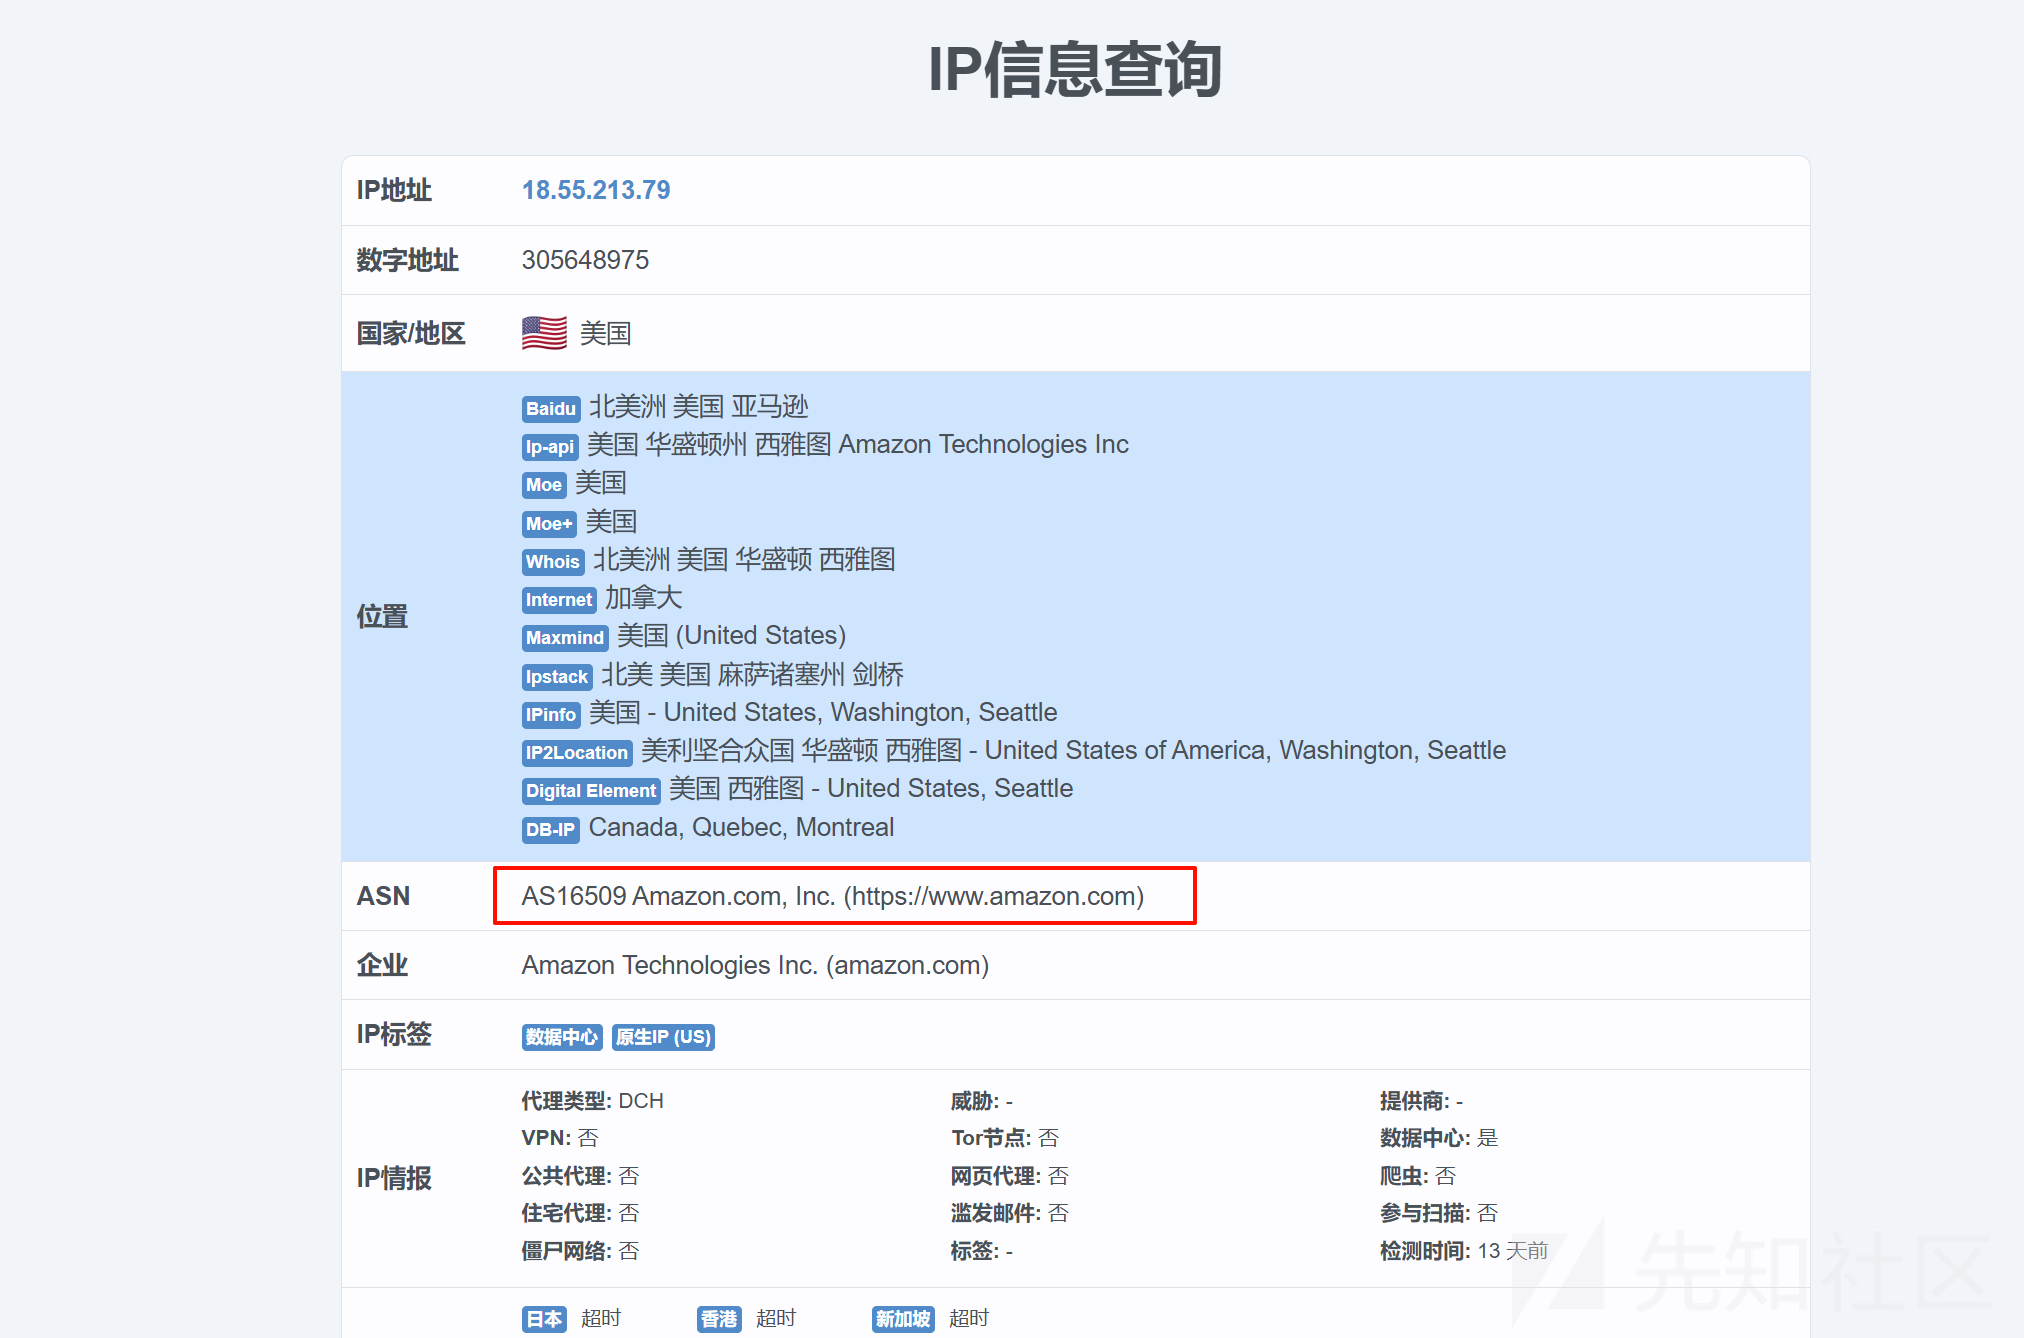Click the 爬虫: 否 entry
This screenshot has height=1338, width=2024.
1418,1176
